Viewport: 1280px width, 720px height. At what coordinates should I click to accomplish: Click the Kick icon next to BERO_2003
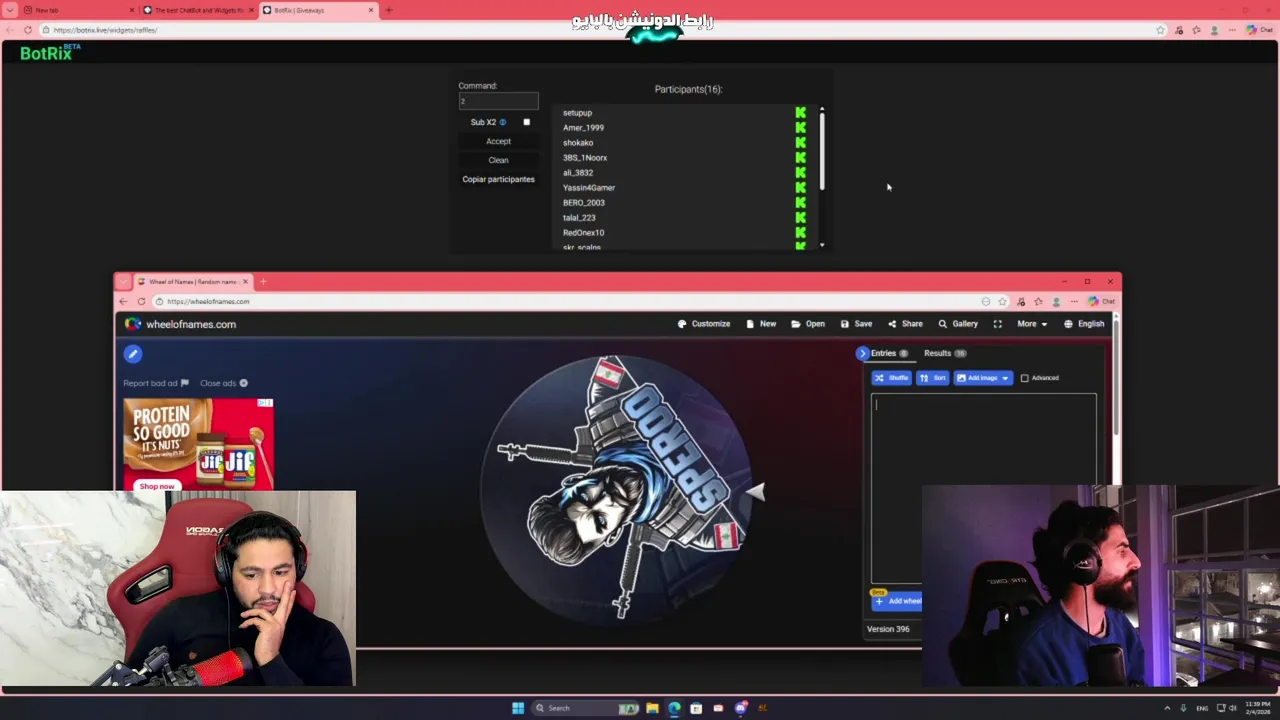[x=800, y=203]
